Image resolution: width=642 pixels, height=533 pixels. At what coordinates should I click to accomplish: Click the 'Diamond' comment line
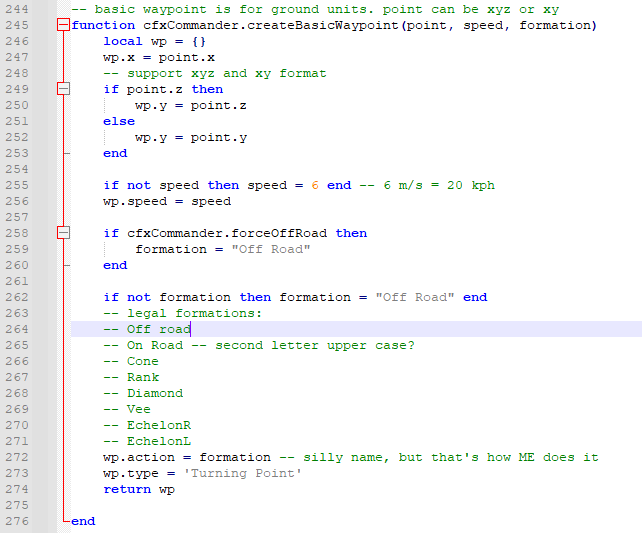coord(143,393)
